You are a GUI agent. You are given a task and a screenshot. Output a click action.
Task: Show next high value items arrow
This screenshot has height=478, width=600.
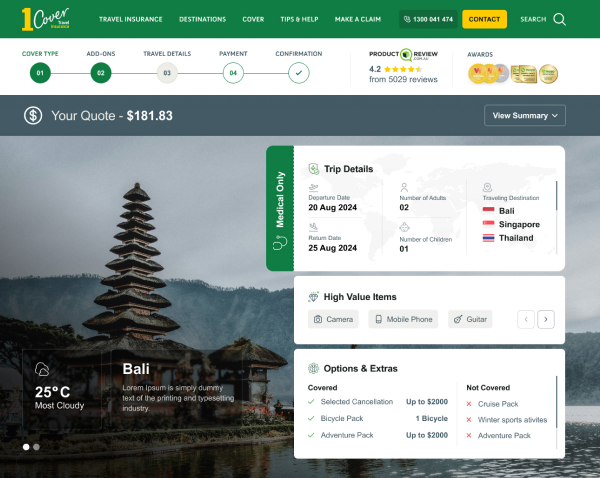coord(545,319)
